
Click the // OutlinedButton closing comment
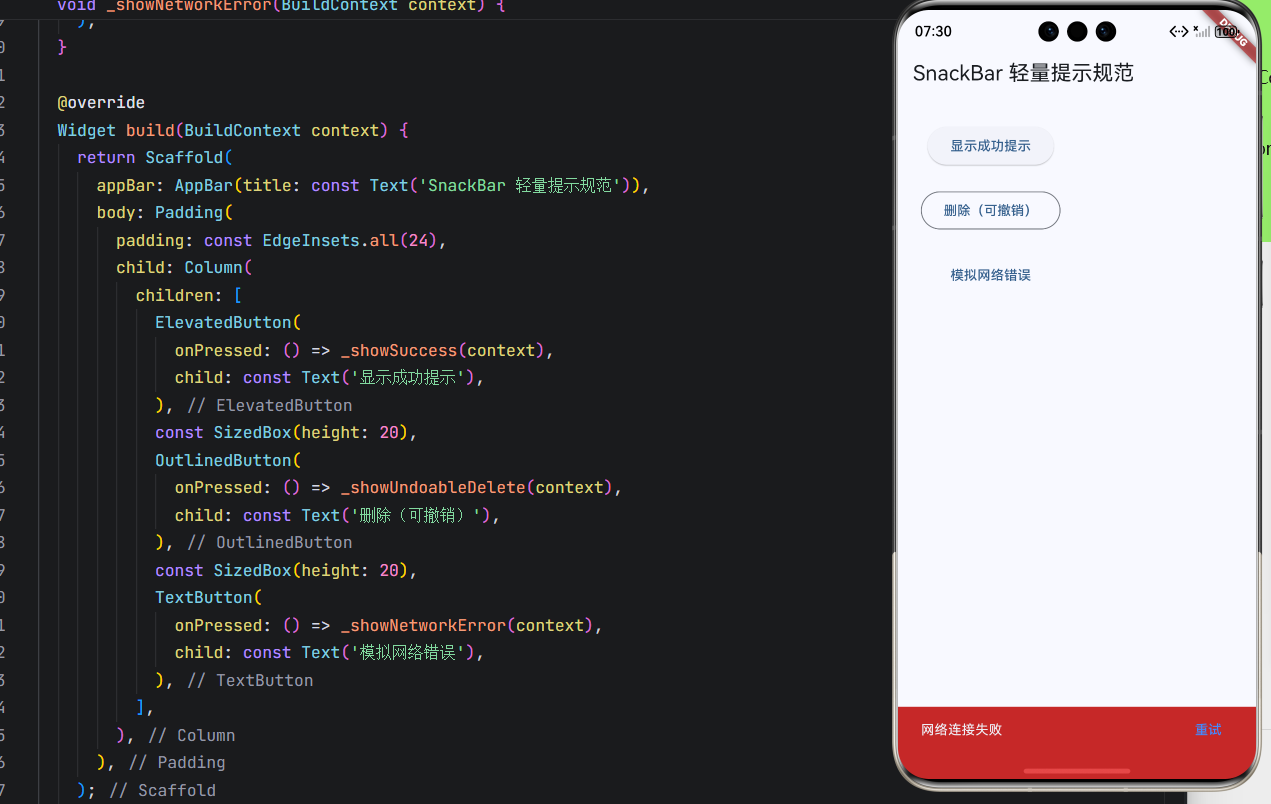pos(270,543)
